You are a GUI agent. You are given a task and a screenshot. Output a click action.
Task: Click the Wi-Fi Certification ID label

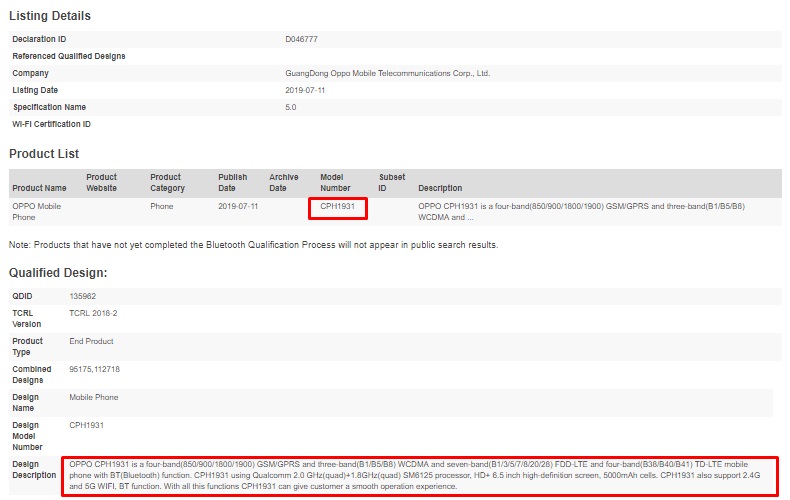[x=51, y=124]
